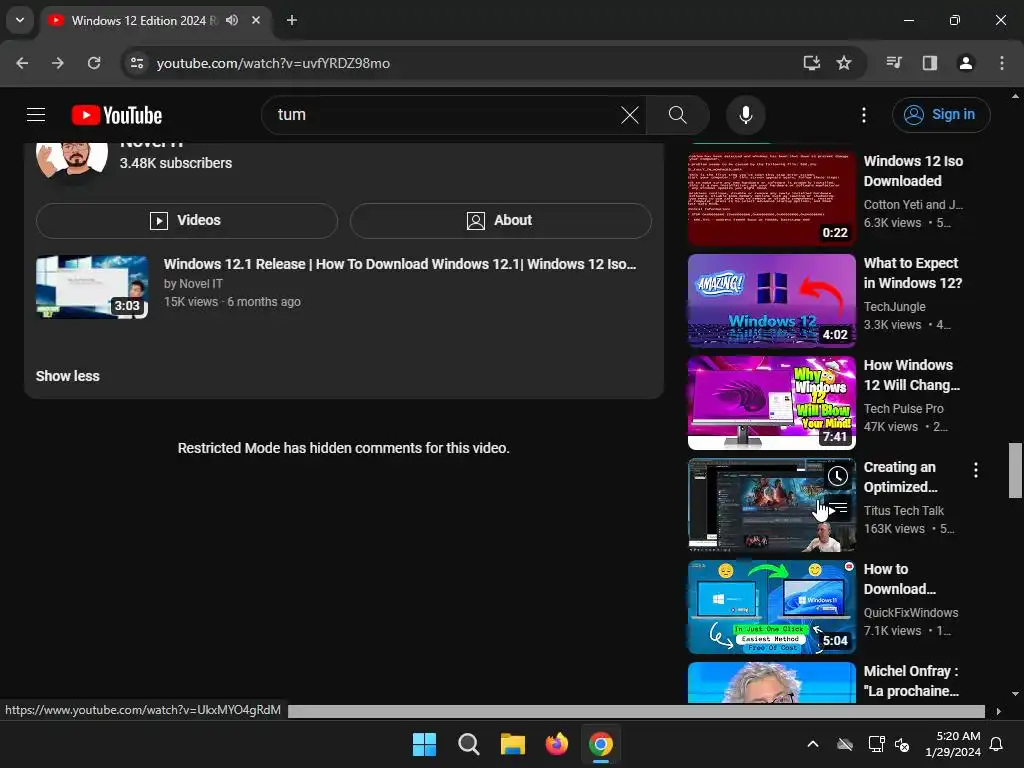Show hidden system tray icons
This screenshot has width=1024, height=768.
[x=812, y=744]
